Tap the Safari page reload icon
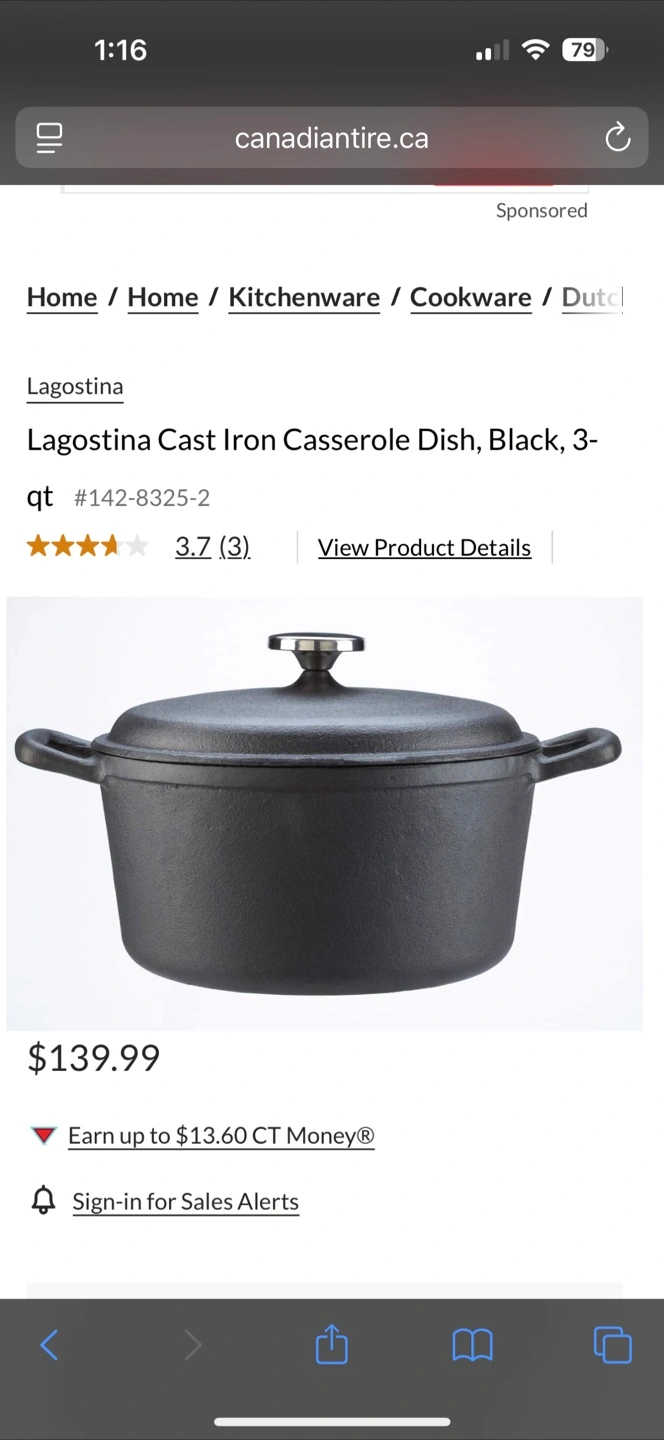Viewport: 664px width, 1440px height. pyautogui.click(x=617, y=137)
